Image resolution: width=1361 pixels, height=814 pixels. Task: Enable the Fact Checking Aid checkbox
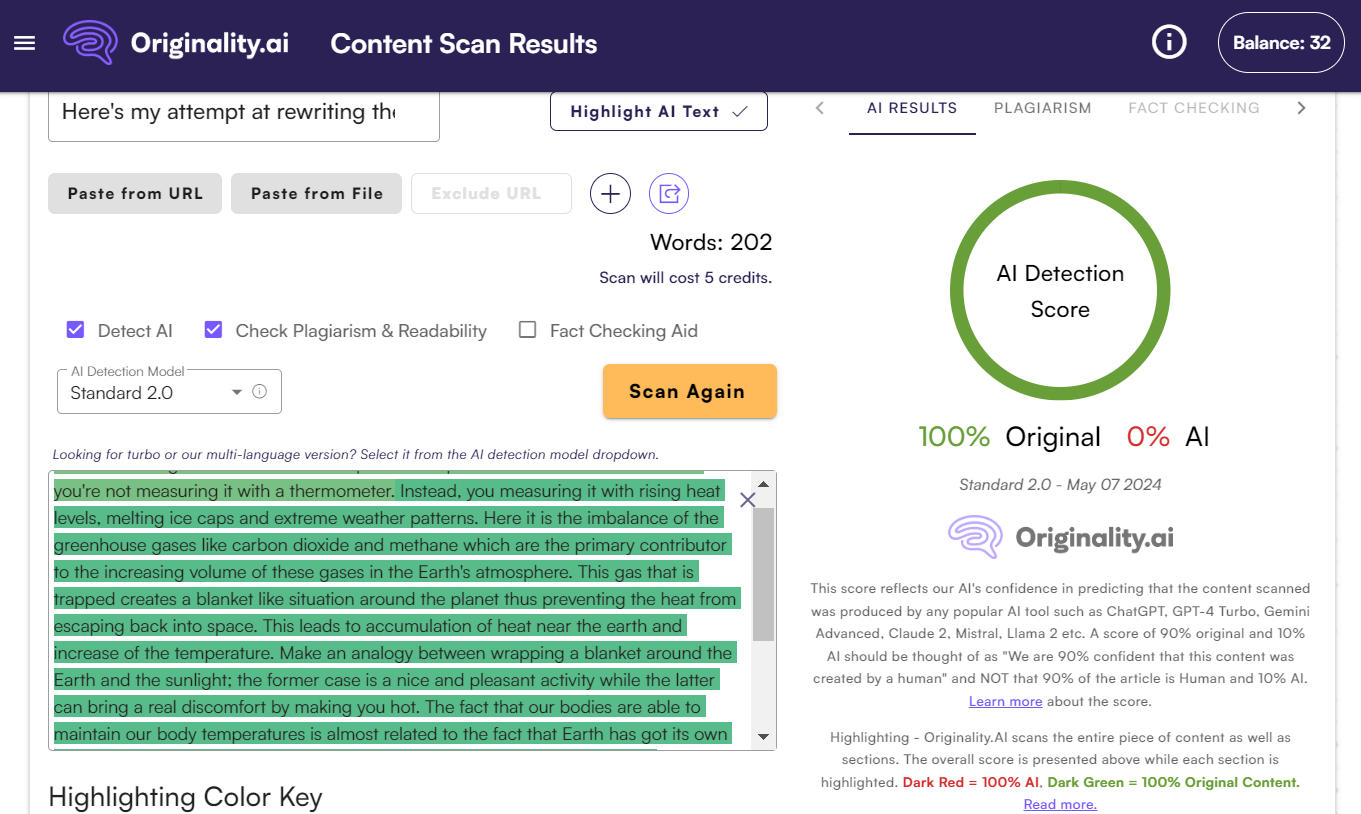(x=528, y=330)
